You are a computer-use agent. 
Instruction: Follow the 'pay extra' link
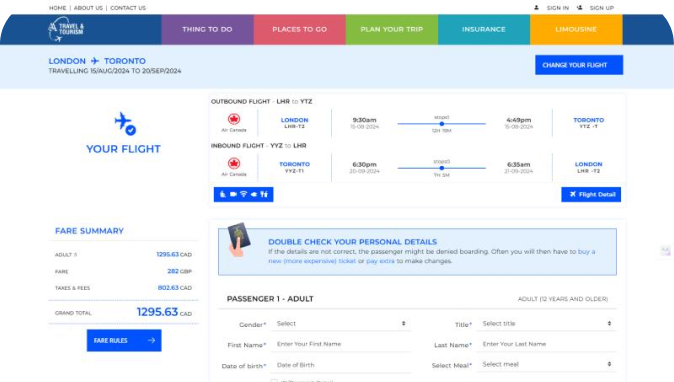click(x=380, y=261)
